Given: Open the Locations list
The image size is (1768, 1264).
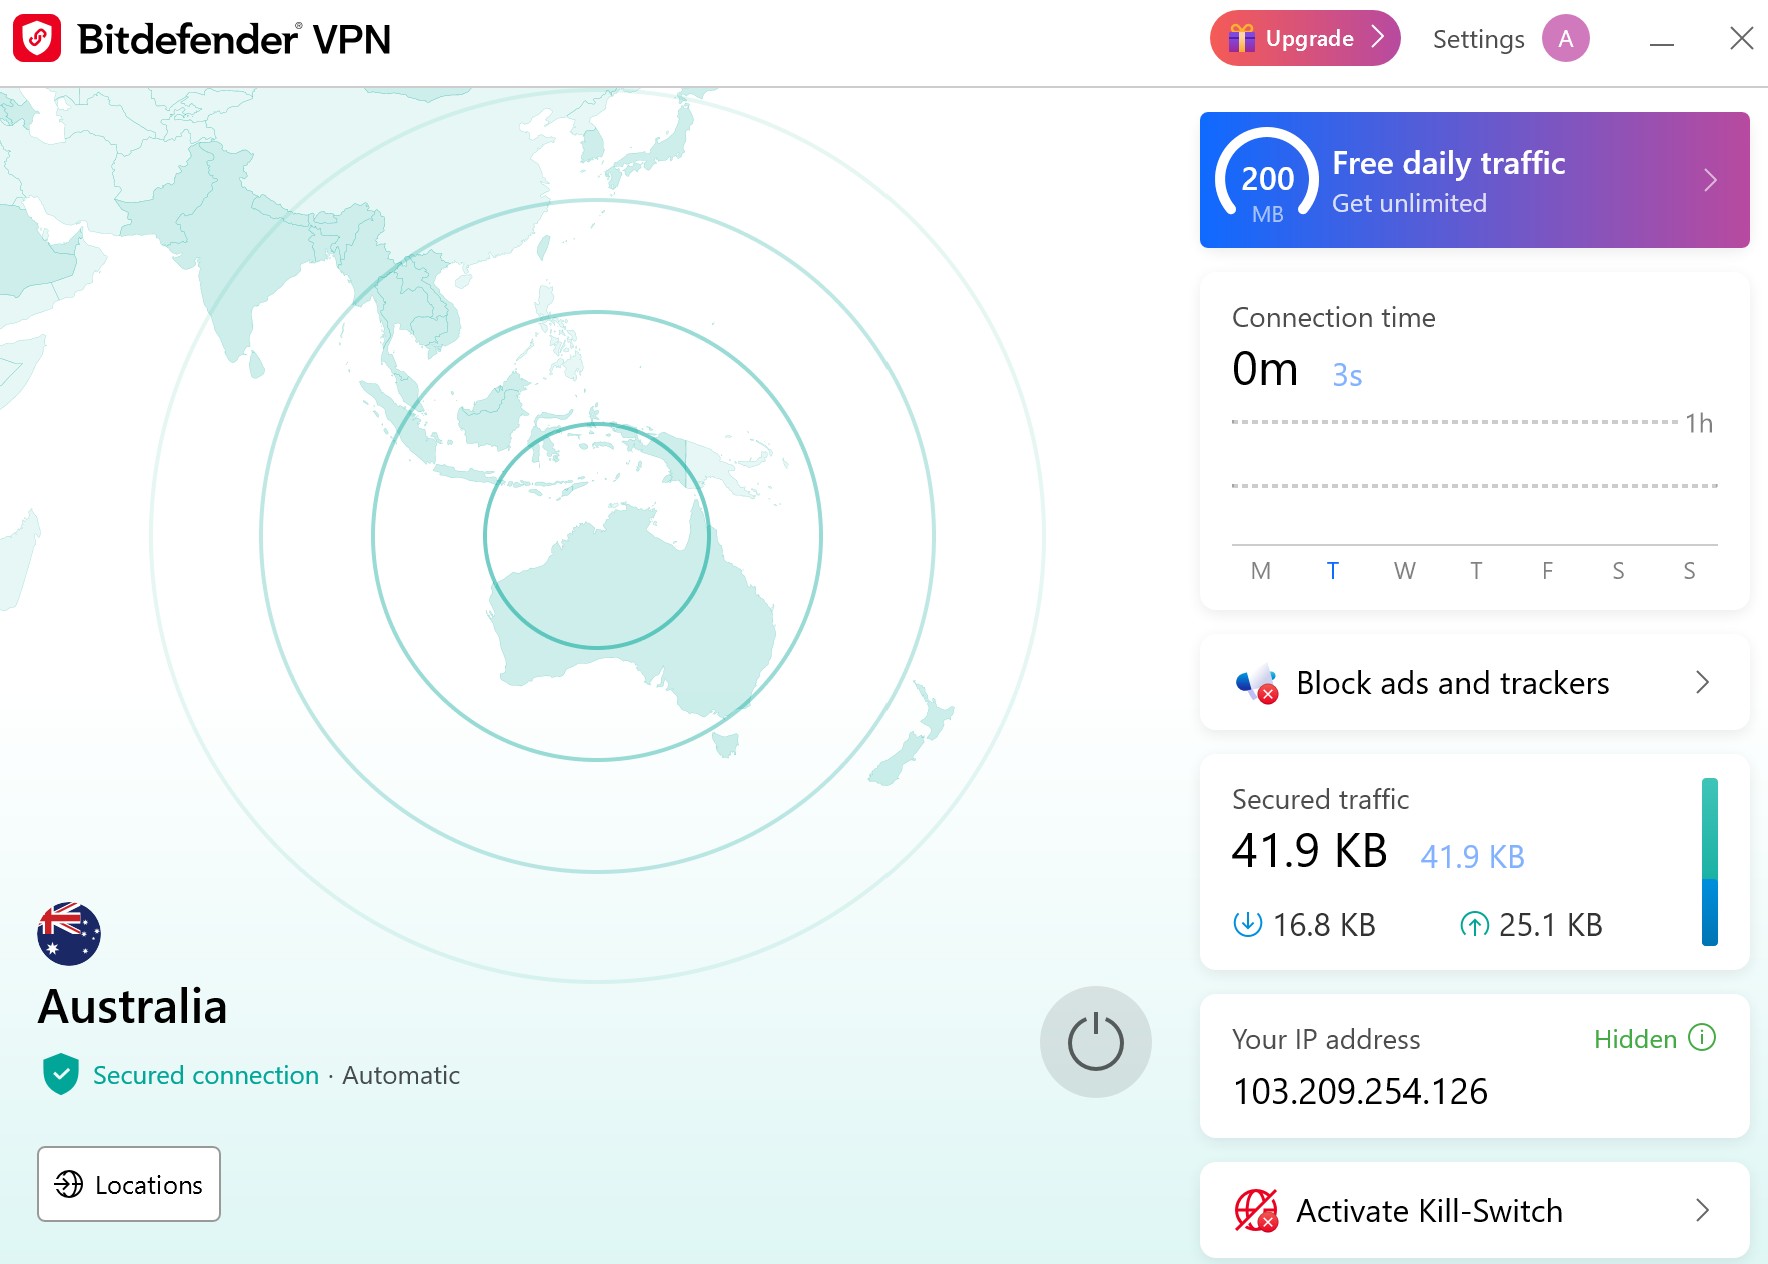Looking at the screenshot, I should pos(129,1184).
